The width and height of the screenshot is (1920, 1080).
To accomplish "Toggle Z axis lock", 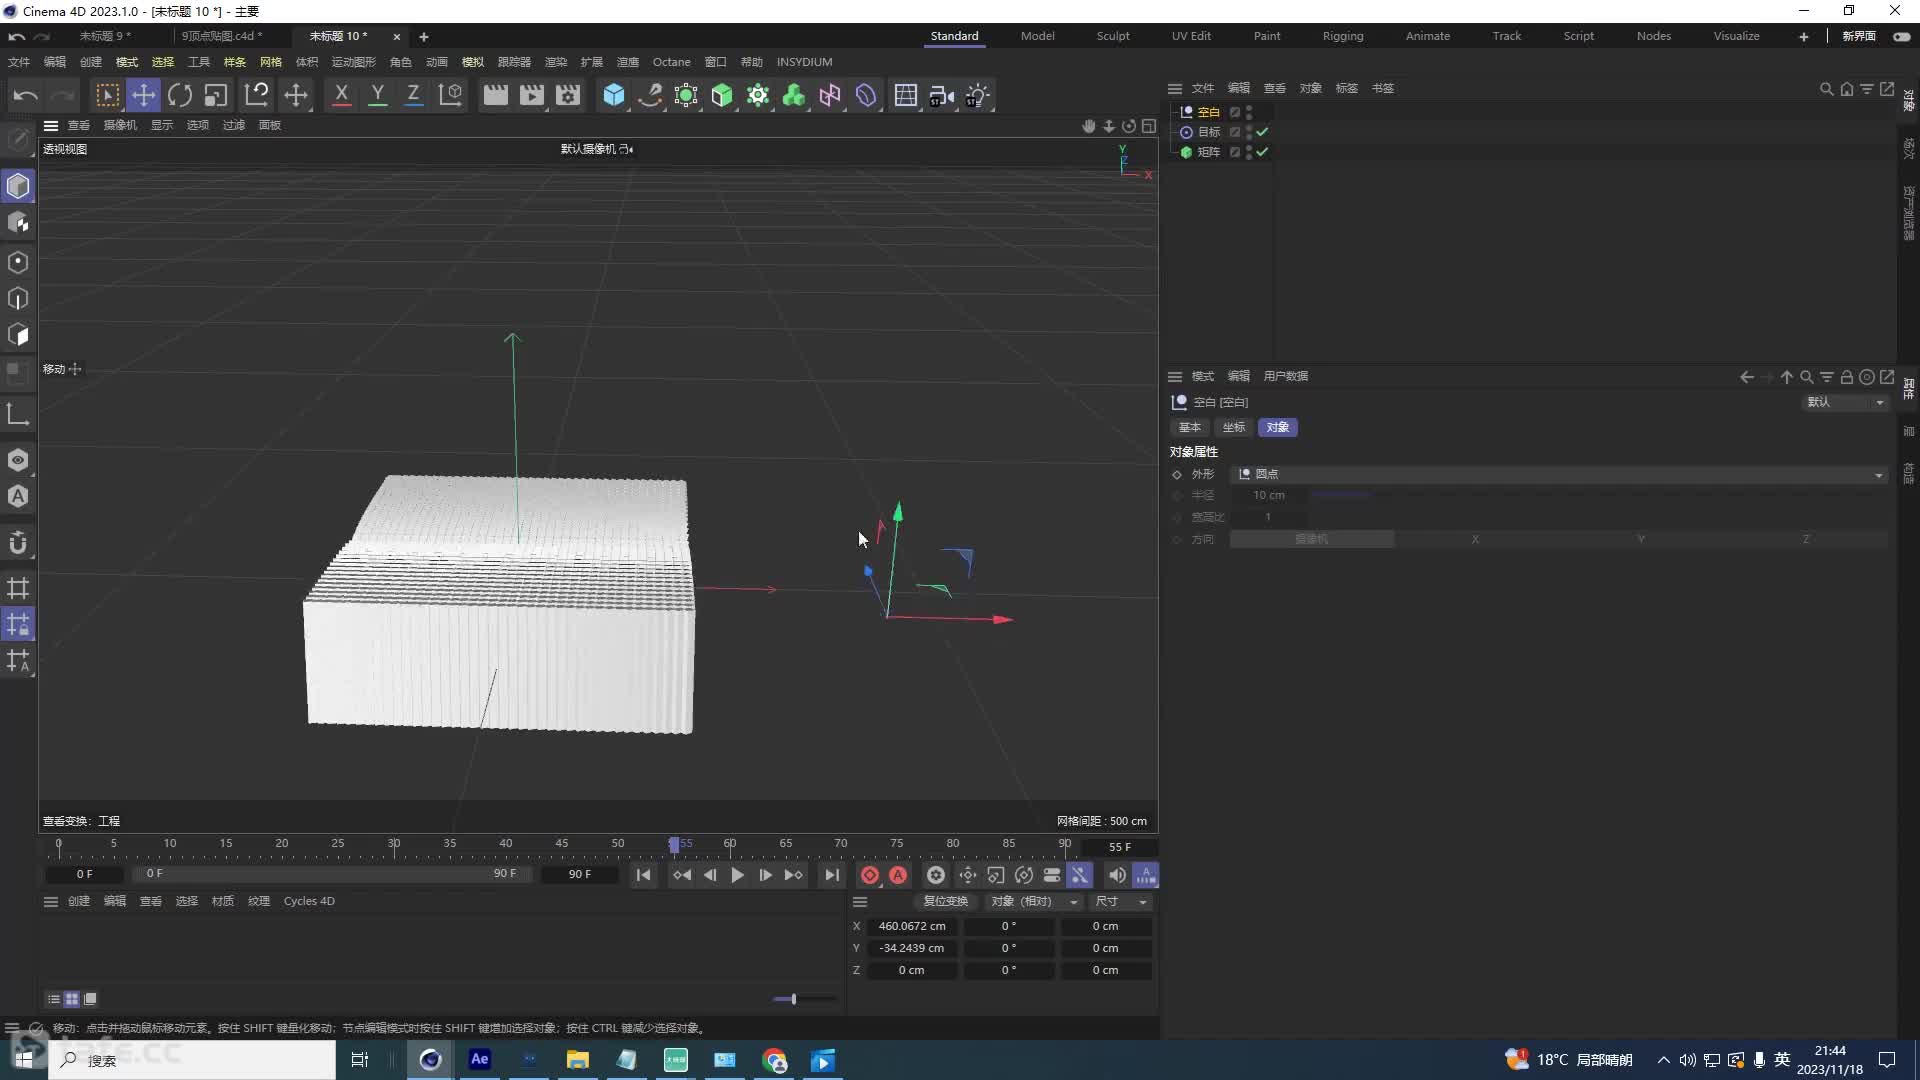I will pos(413,95).
